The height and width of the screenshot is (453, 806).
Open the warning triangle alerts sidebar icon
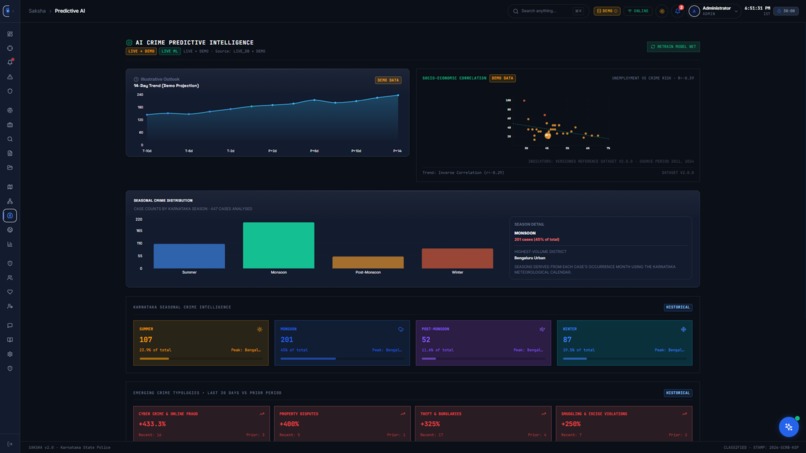pos(10,77)
